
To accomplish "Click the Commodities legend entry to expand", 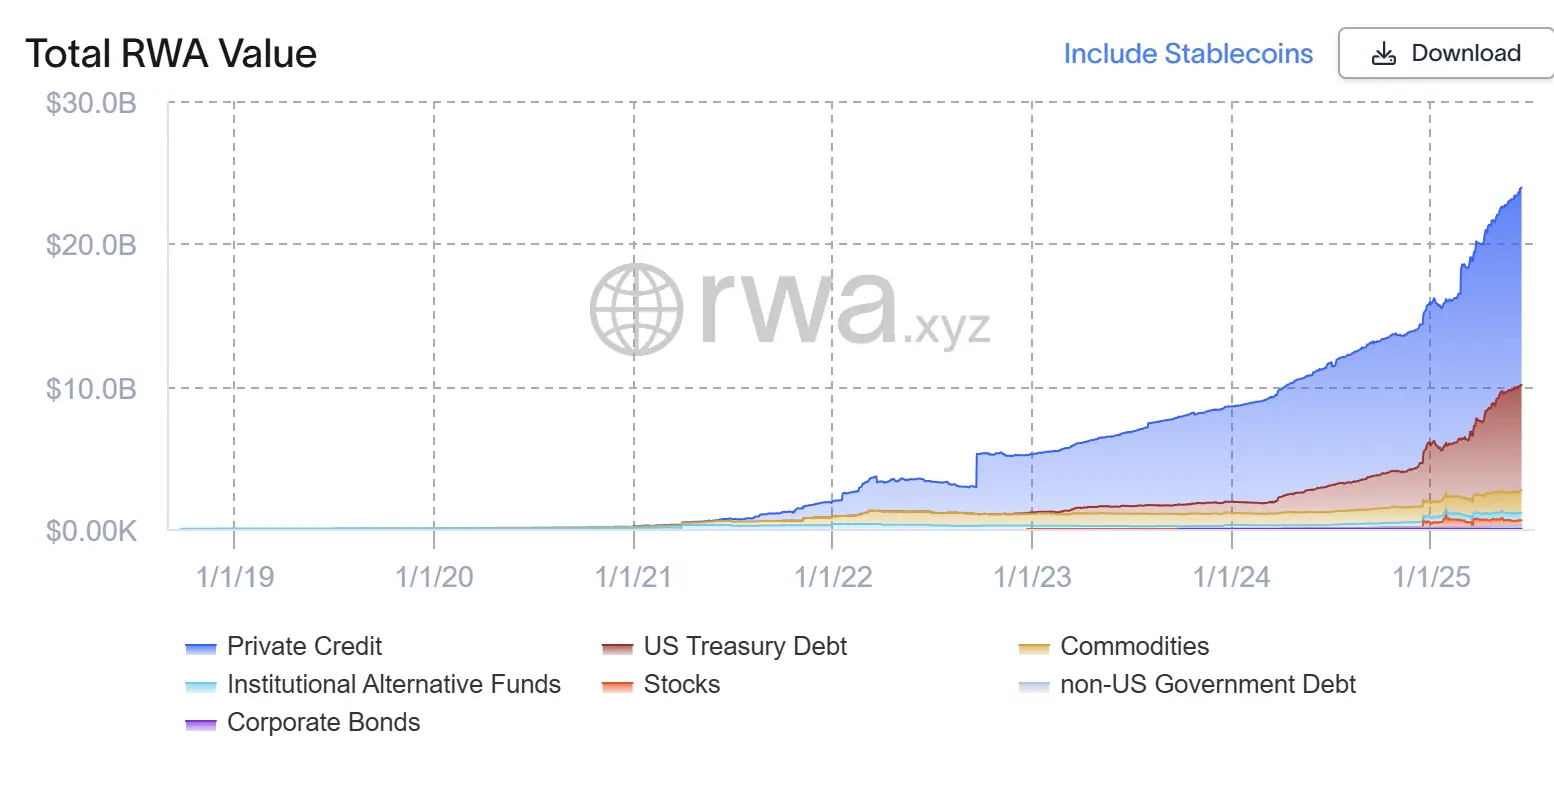I will pyautogui.click(x=1136, y=647).
